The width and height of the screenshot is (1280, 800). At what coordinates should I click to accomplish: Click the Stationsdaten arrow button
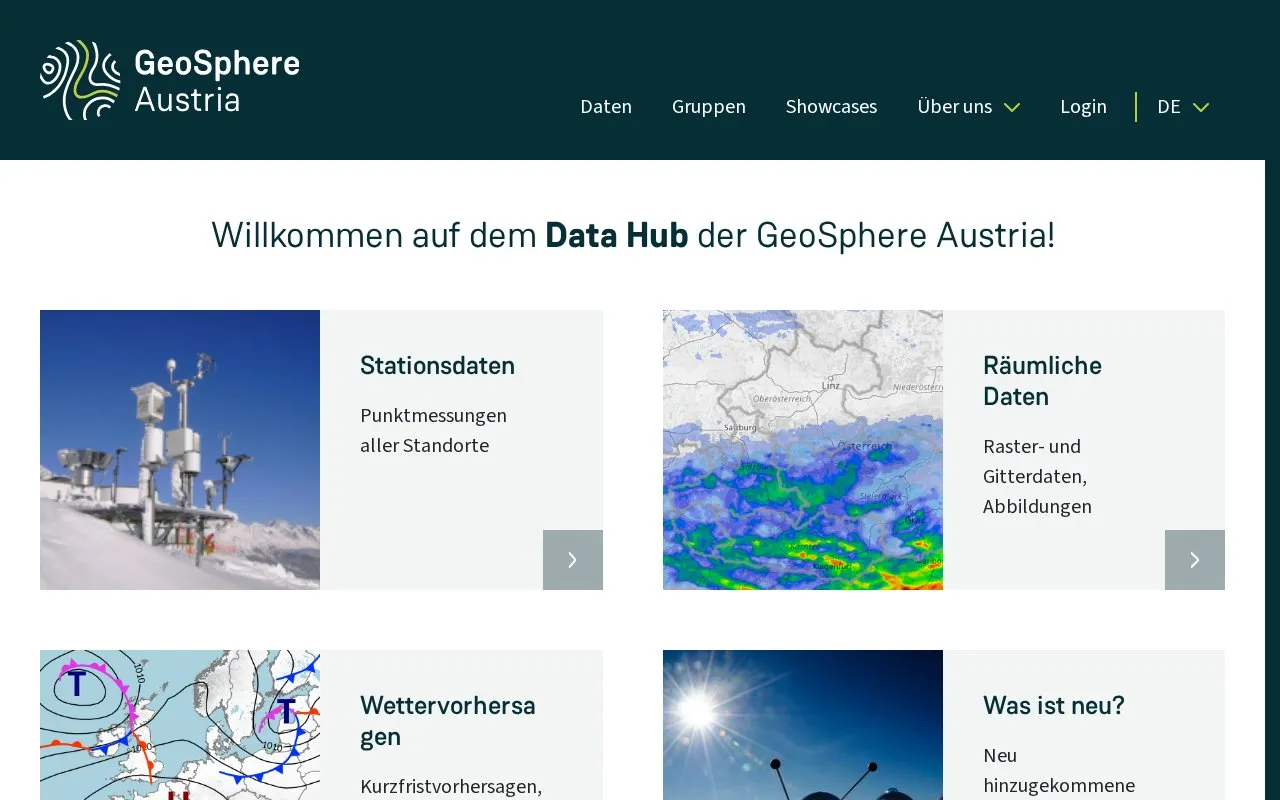[573, 560]
